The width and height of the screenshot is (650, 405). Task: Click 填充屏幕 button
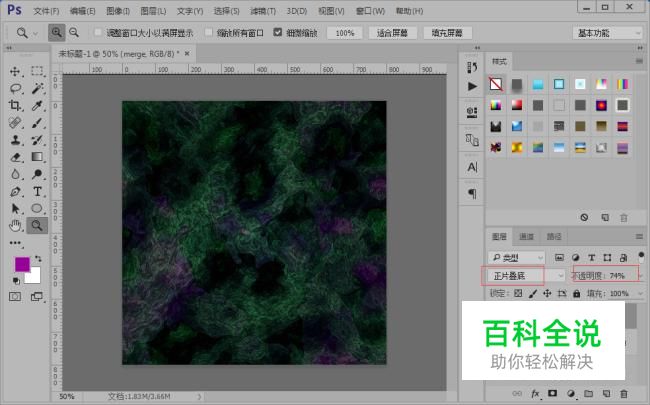447,33
